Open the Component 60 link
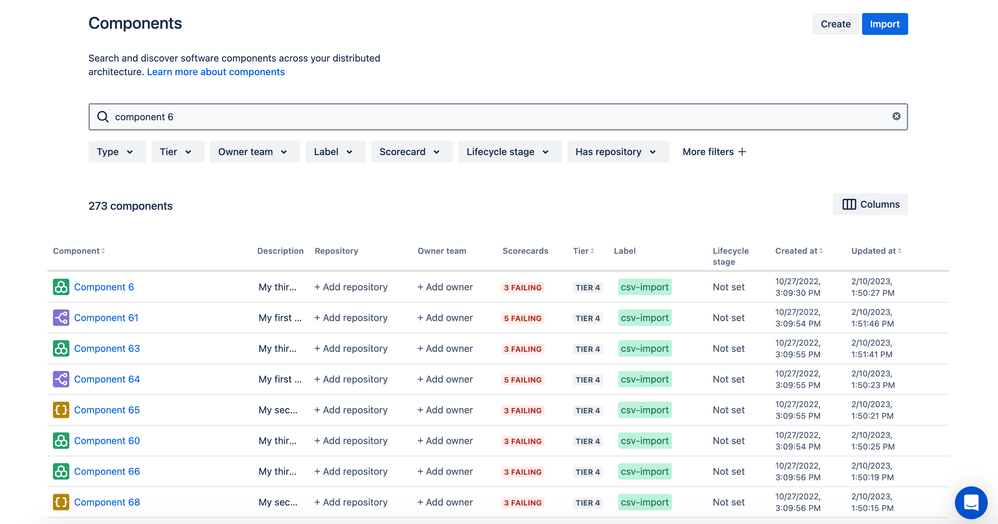This screenshot has height=524, width=998. (x=107, y=441)
